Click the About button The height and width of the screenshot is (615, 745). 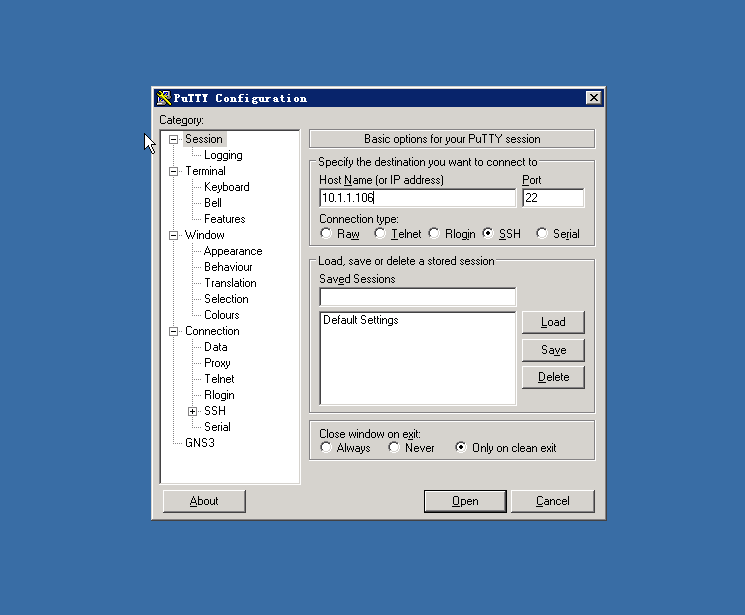204,501
